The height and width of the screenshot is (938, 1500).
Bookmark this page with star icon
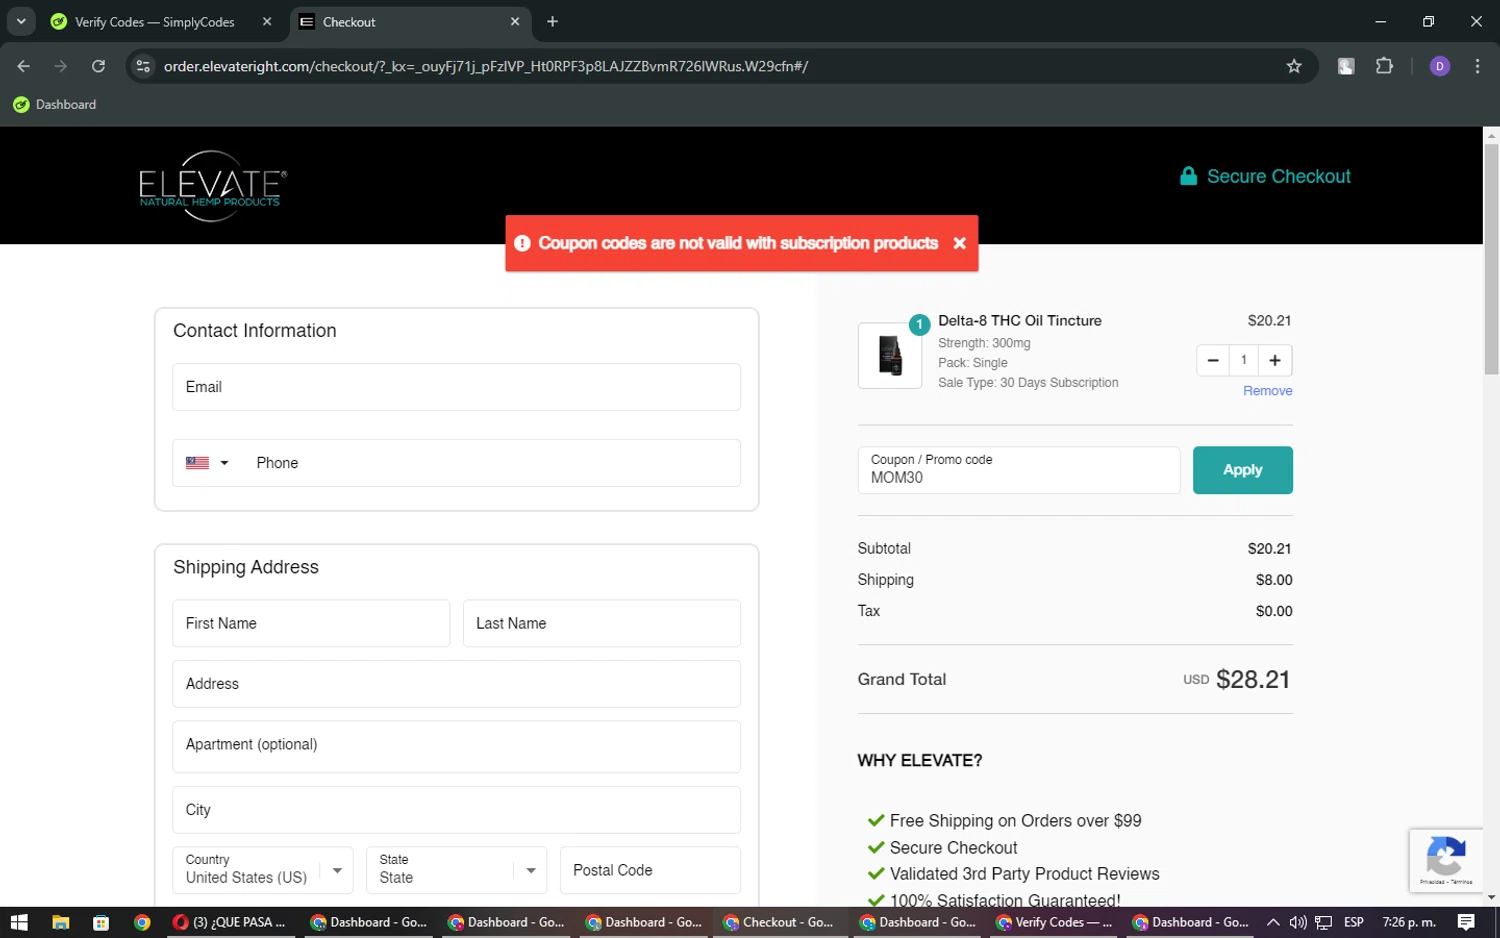click(1294, 66)
